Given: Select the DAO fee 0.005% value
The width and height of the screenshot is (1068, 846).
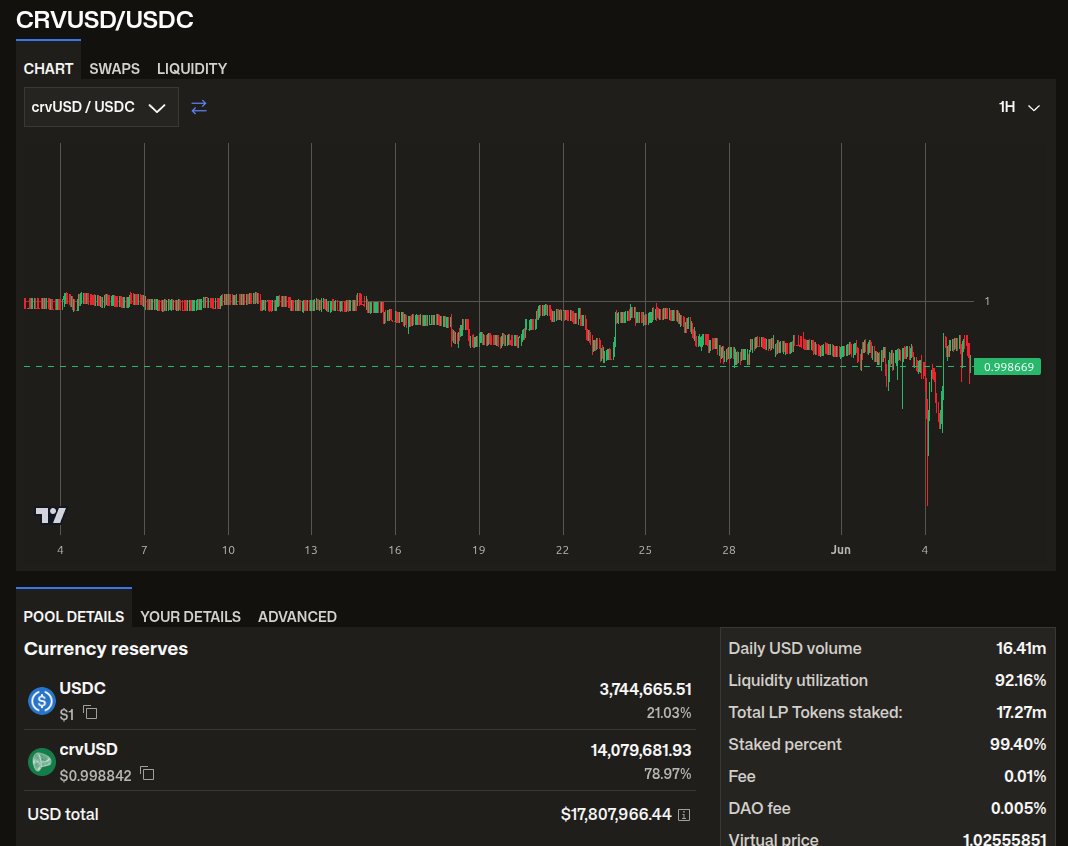Looking at the screenshot, I should [1018, 809].
